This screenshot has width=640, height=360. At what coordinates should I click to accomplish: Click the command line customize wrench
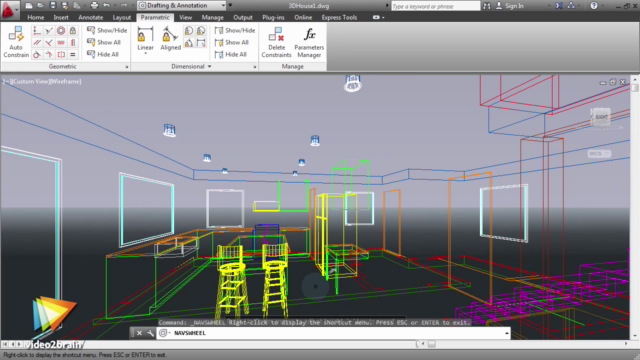(x=151, y=333)
